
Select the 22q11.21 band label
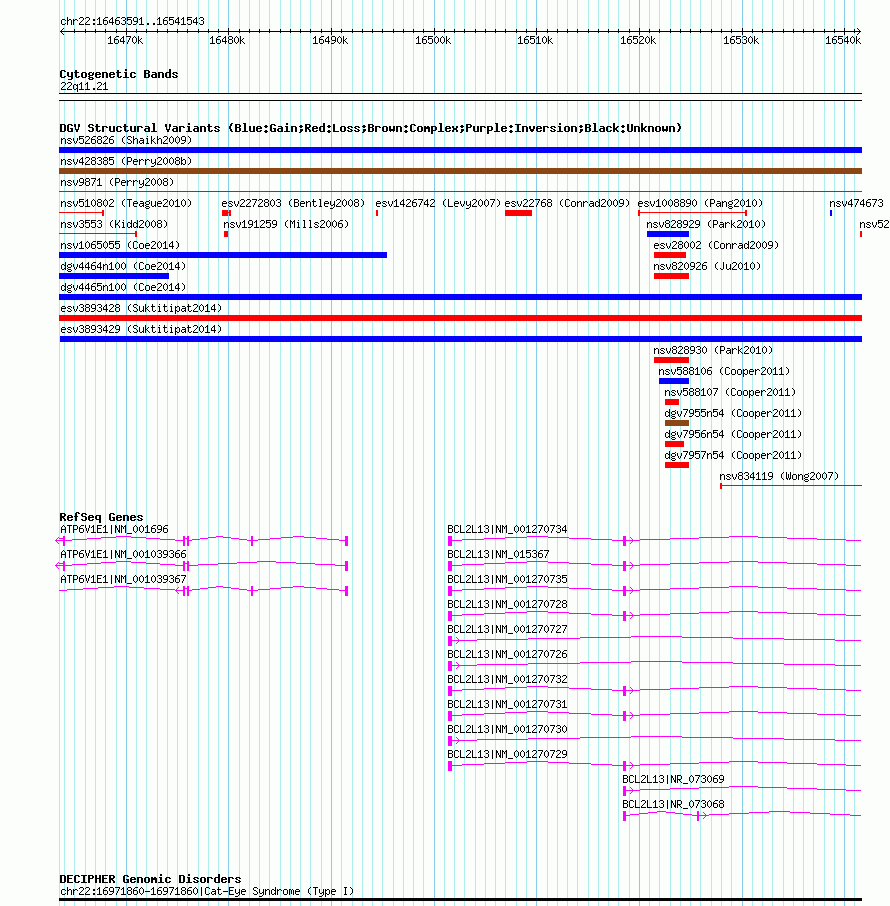(84, 86)
